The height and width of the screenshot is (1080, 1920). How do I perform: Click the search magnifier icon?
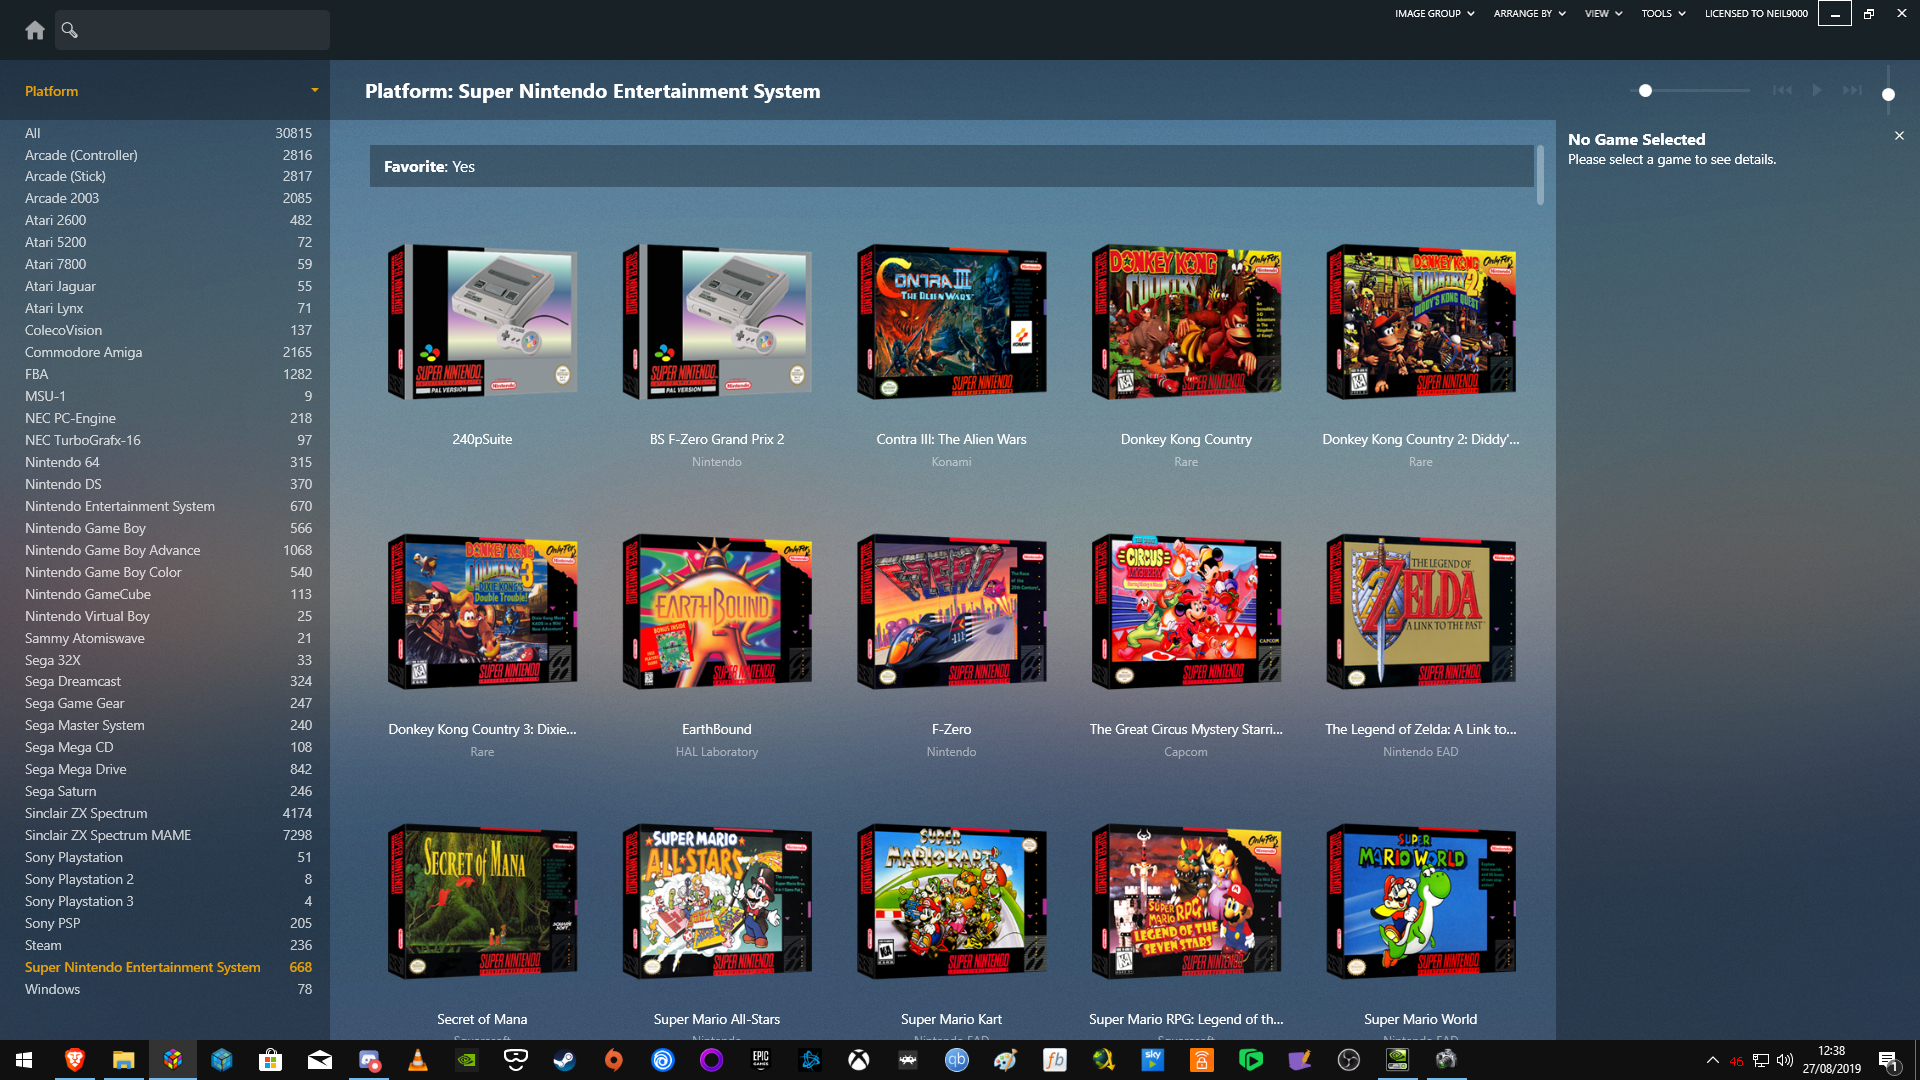click(x=69, y=30)
